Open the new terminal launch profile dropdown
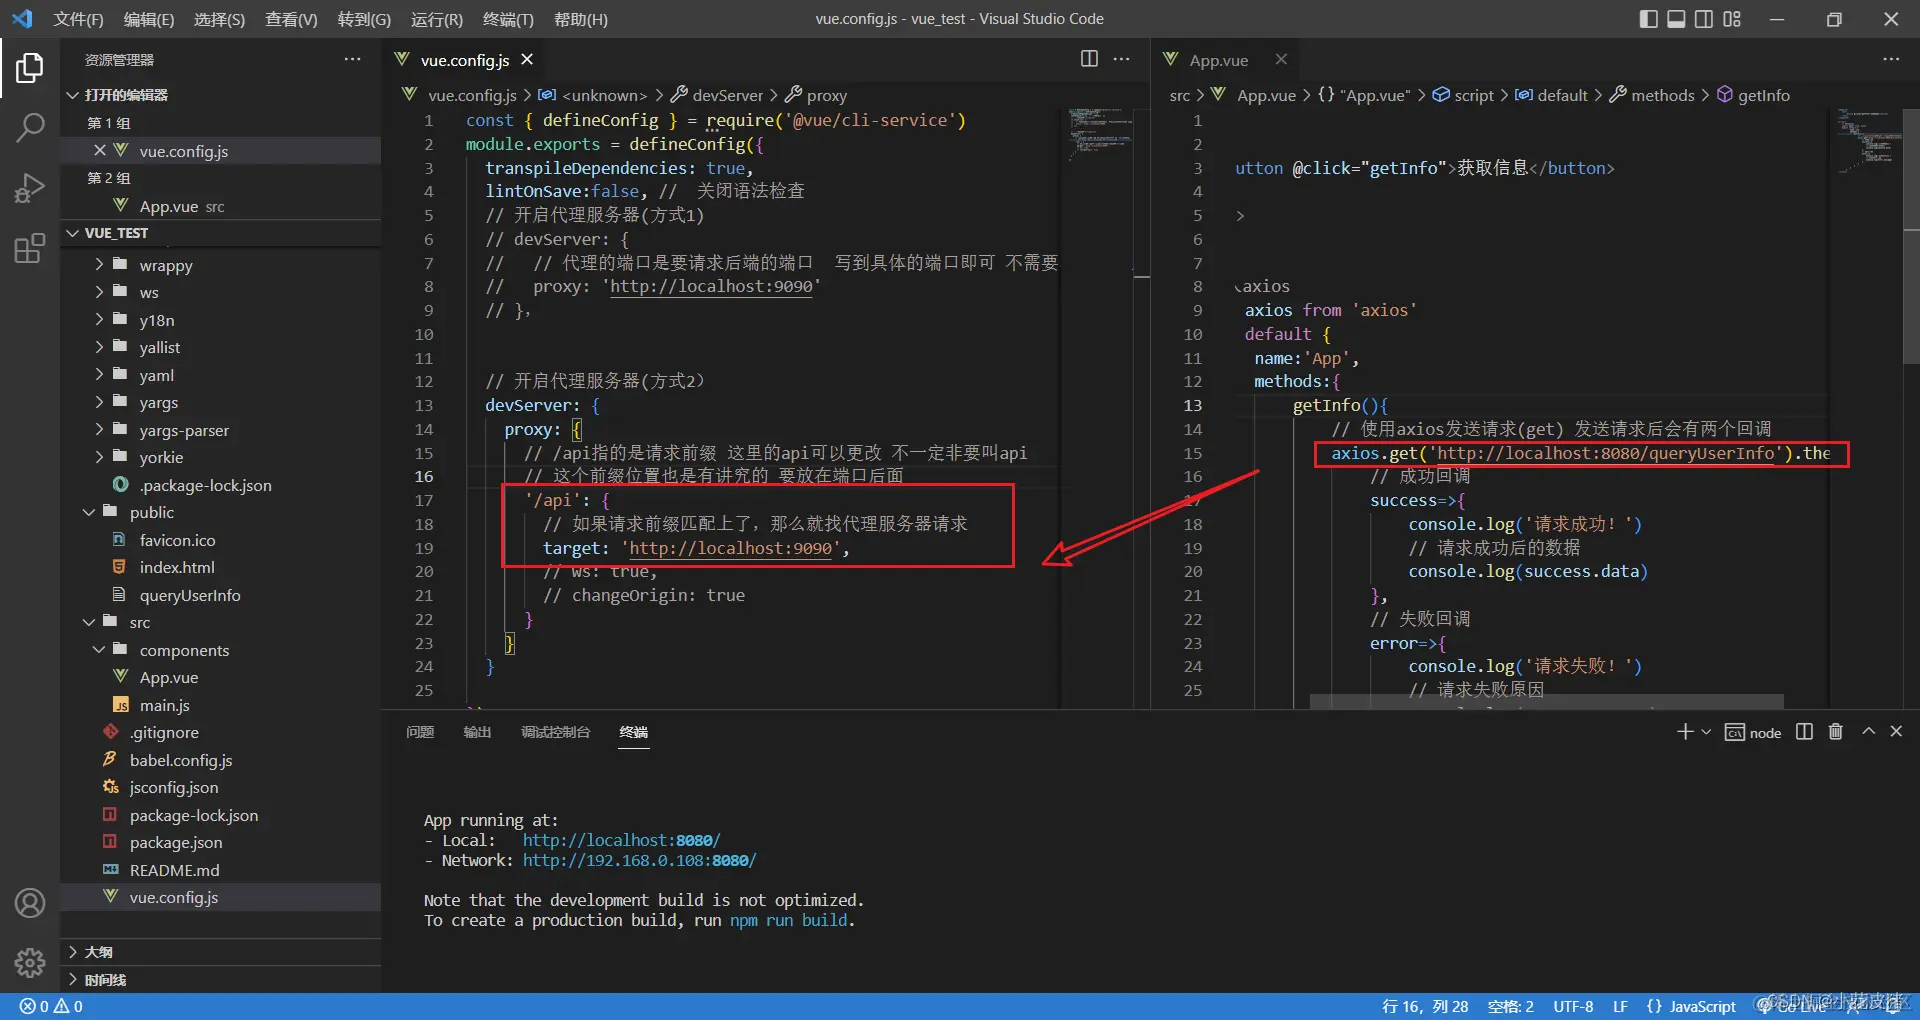The height and width of the screenshot is (1020, 1920). coord(1706,732)
